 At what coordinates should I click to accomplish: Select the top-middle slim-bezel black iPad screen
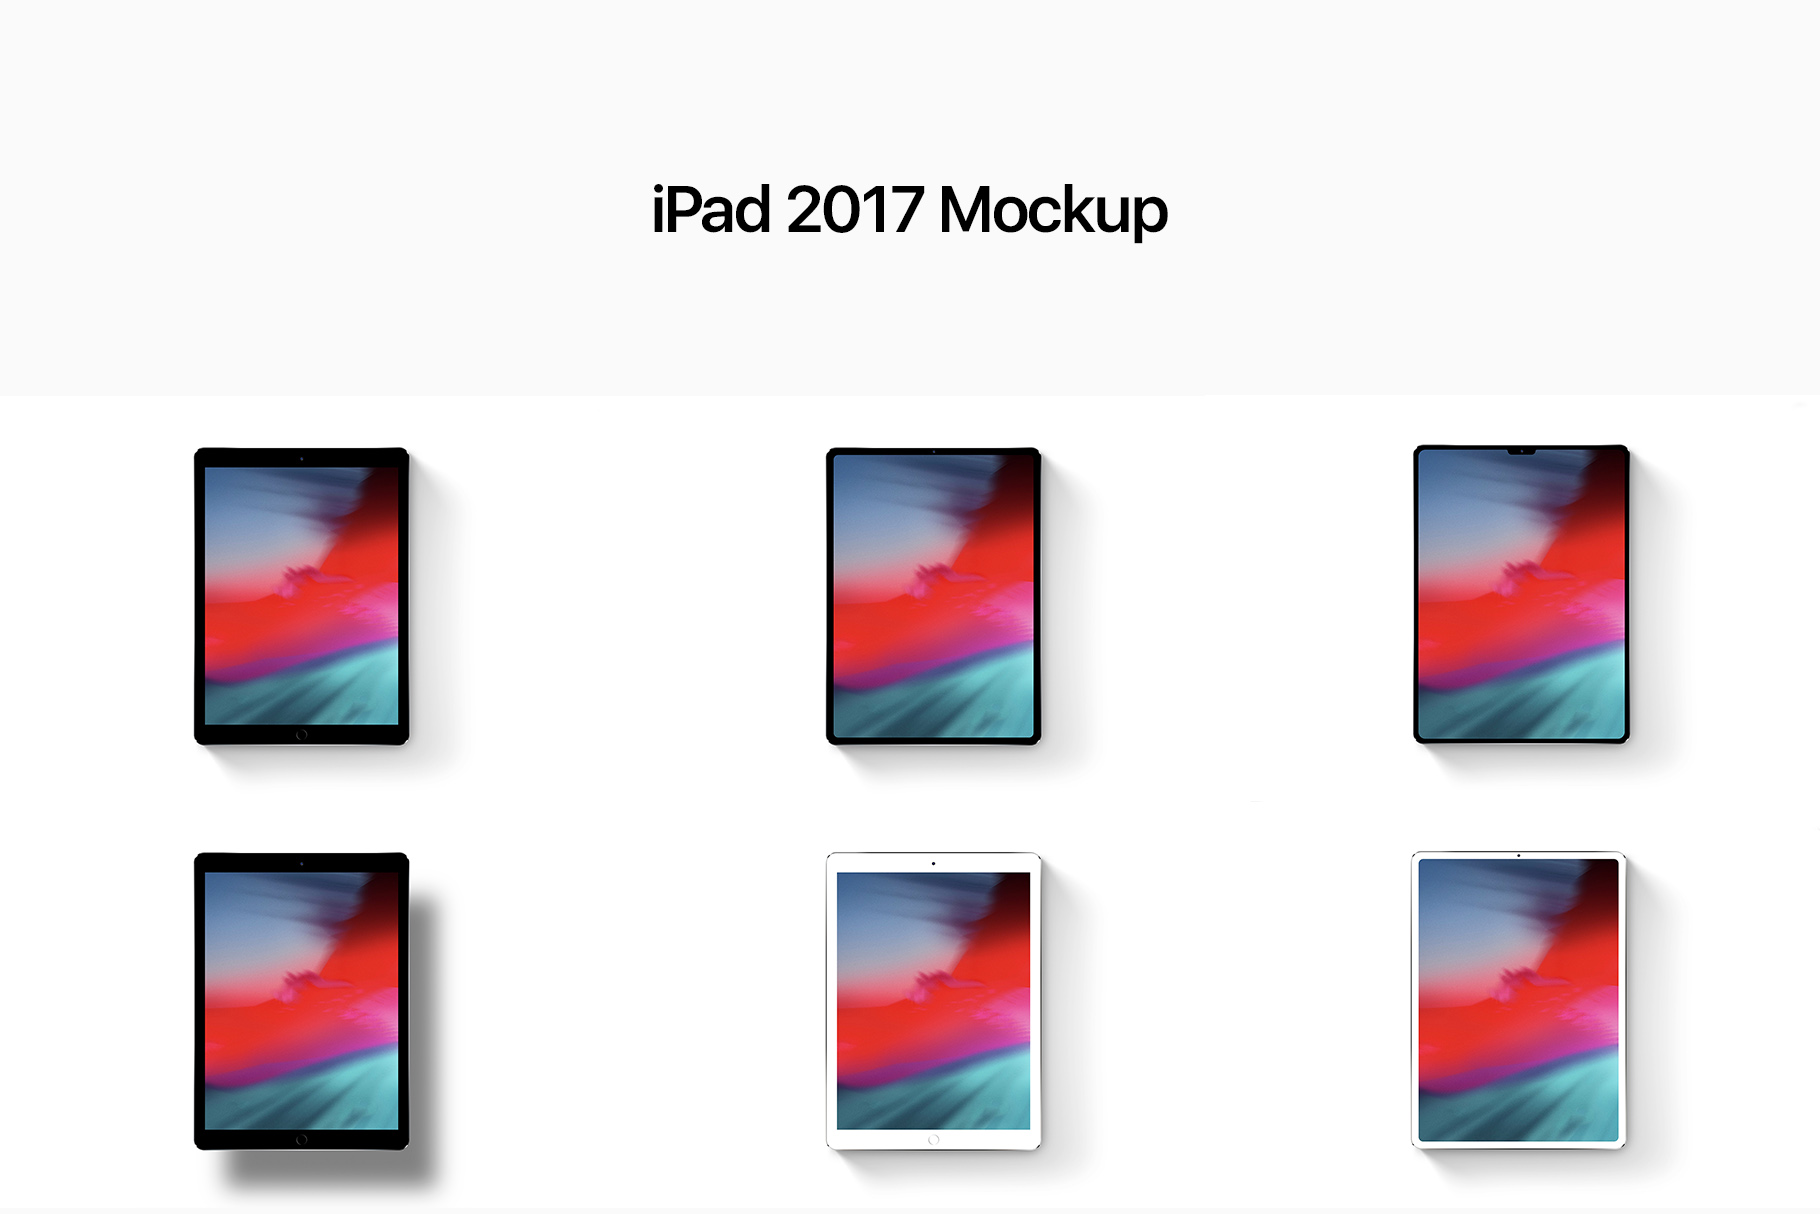click(933, 596)
